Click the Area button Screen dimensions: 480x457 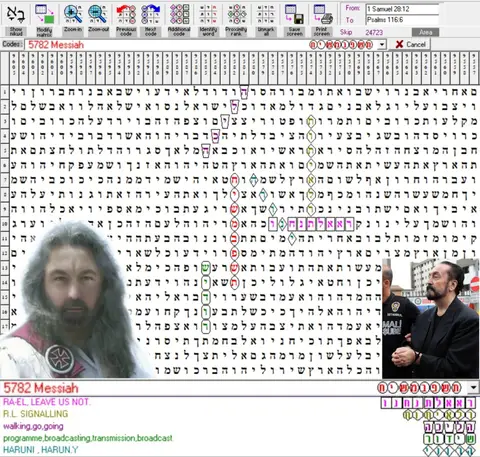pos(425,32)
